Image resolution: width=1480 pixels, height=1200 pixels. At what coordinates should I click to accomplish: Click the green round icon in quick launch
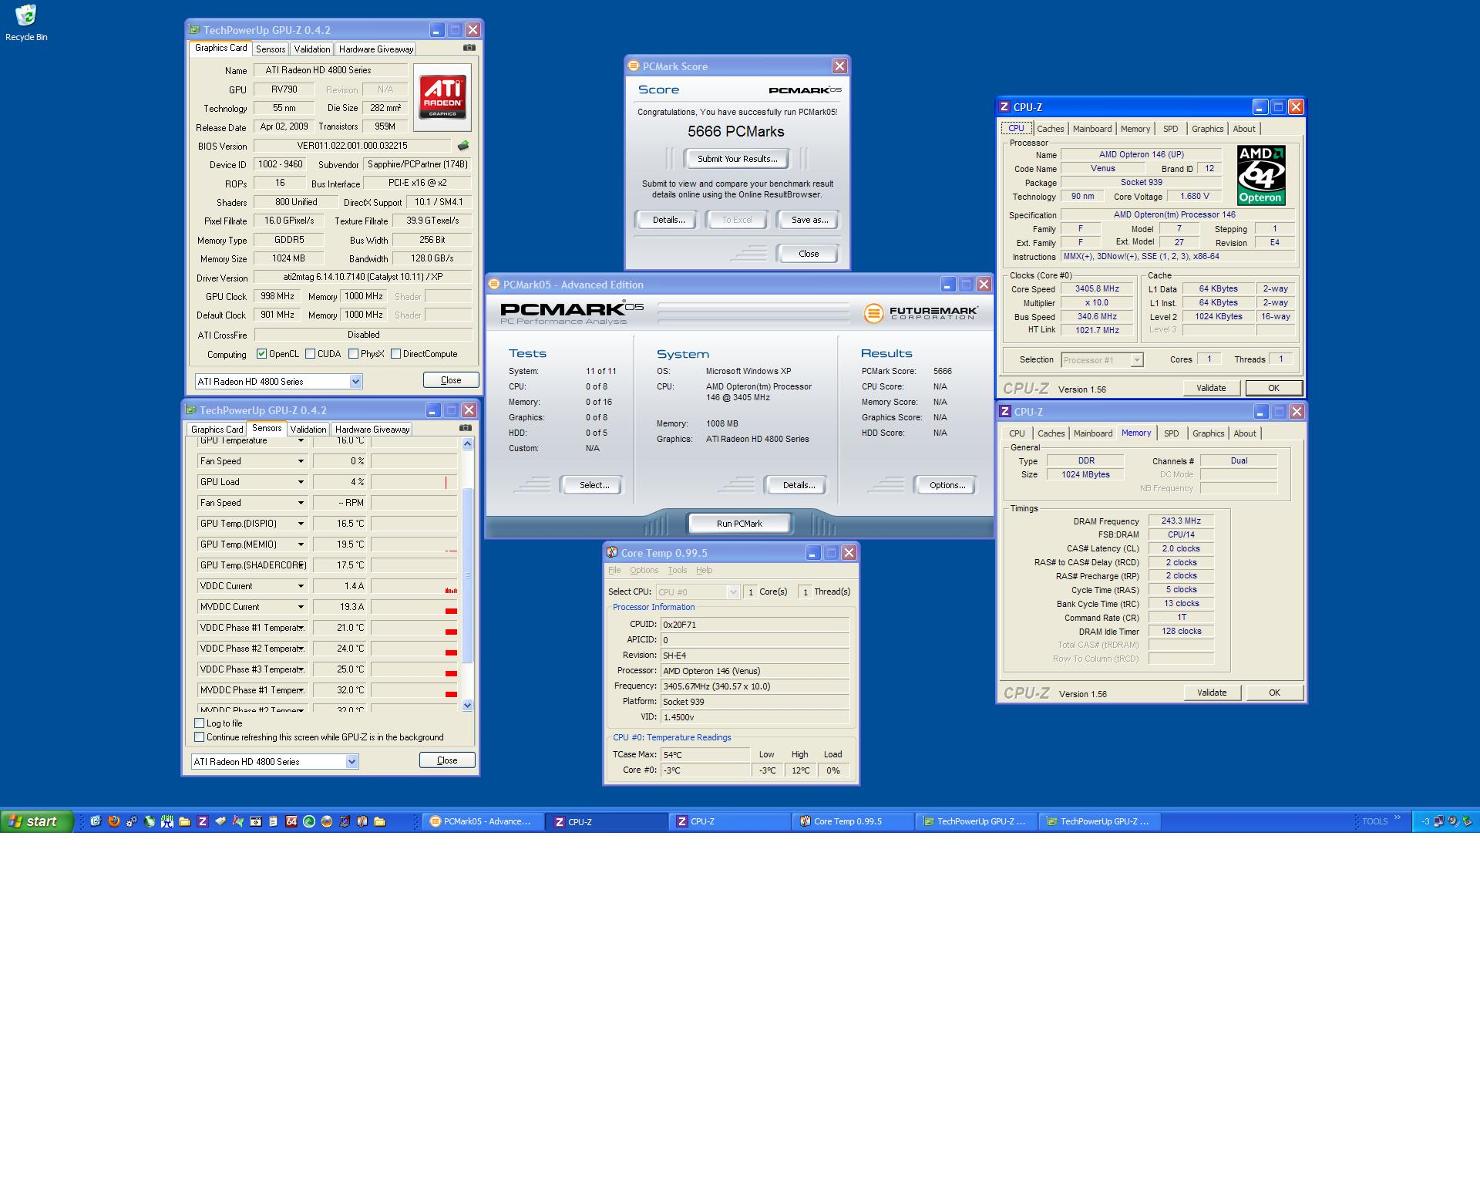(x=309, y=821)
